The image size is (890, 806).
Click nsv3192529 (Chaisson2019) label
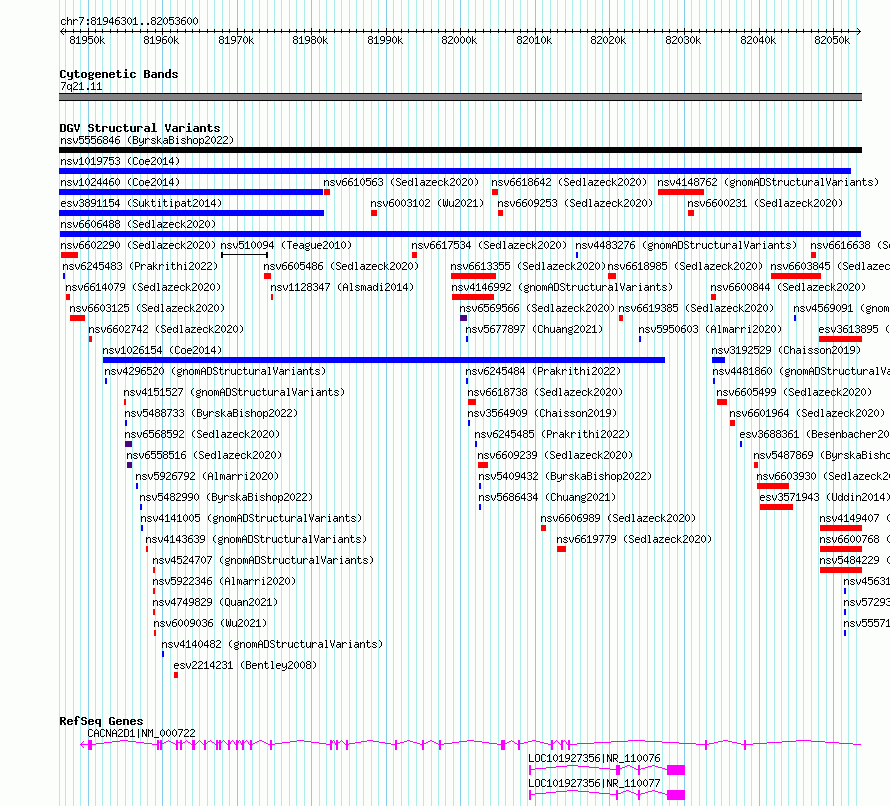(x=786, y=350)
